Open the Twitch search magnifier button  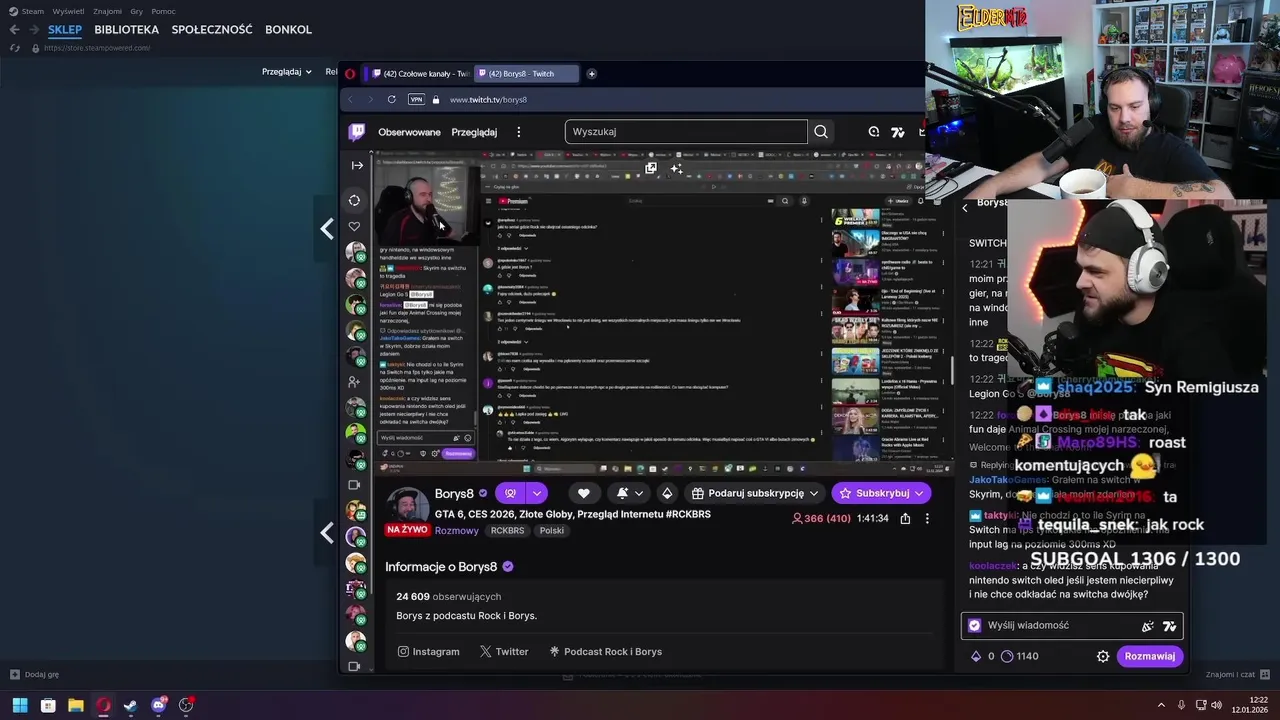821,132
